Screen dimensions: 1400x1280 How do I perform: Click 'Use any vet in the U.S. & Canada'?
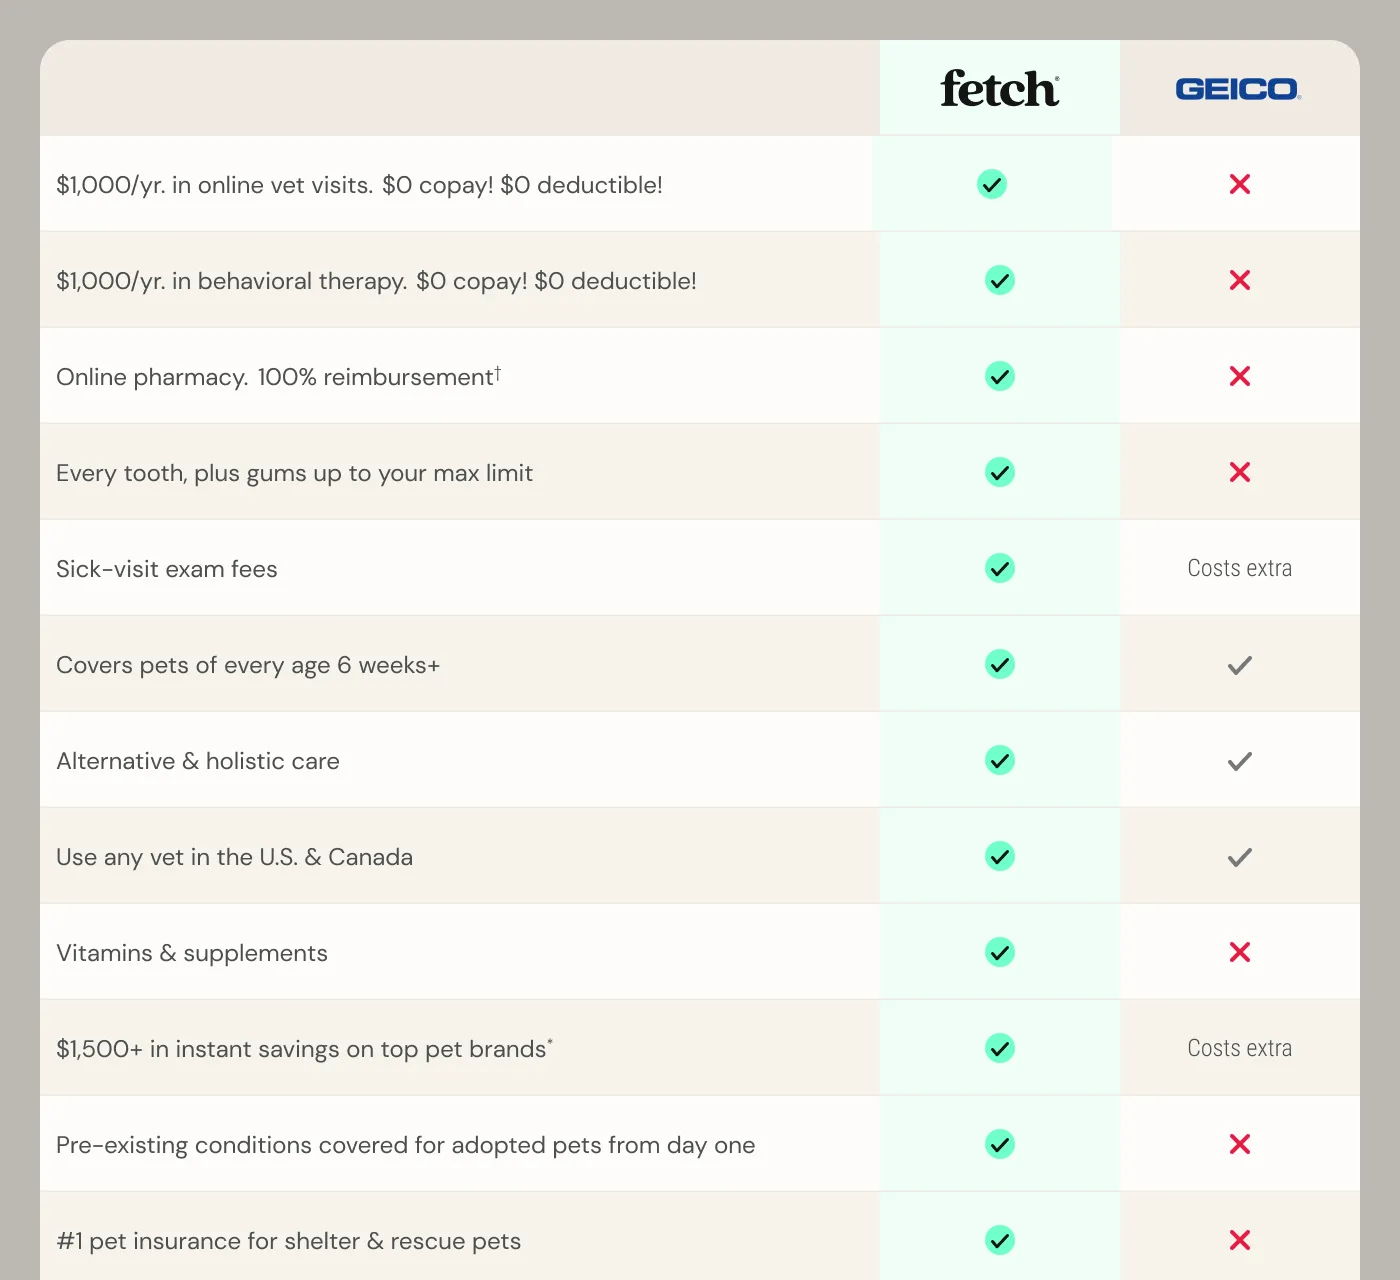tap(234, 857)
